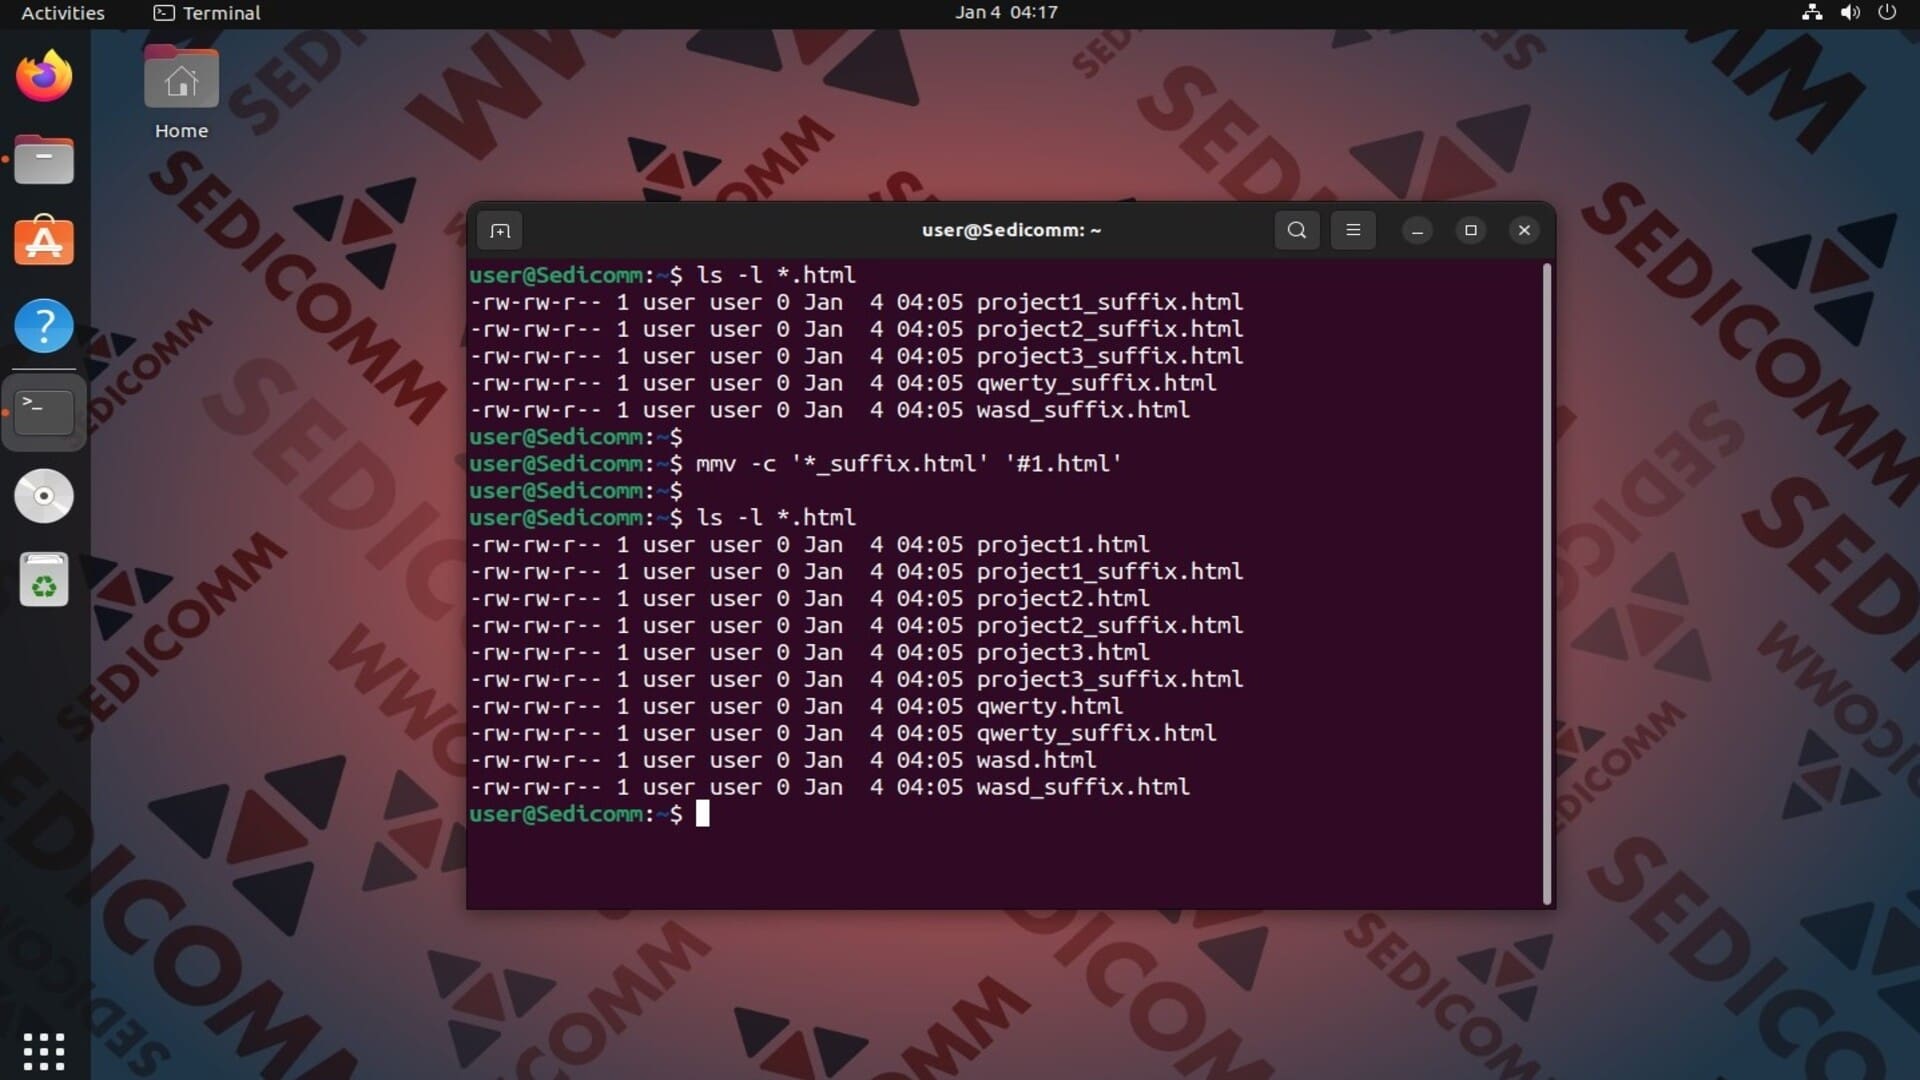Open Activities overview
Viewport: 1920px width, 1080px height.
click(62, 13)
